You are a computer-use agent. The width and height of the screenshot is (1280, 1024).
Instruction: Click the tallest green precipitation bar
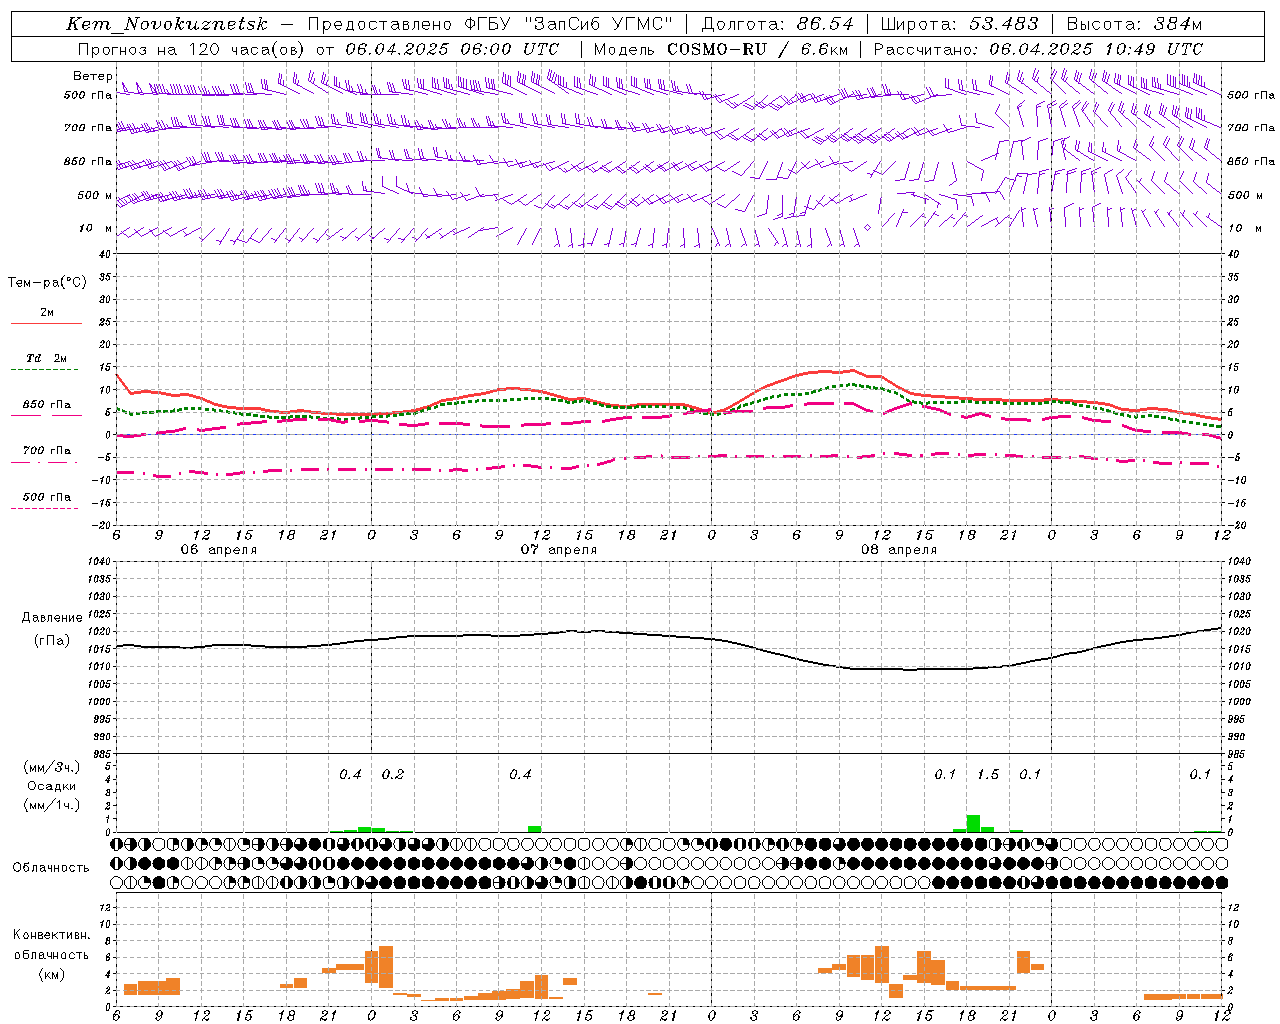pyautogui.click(x=973, y=823)
